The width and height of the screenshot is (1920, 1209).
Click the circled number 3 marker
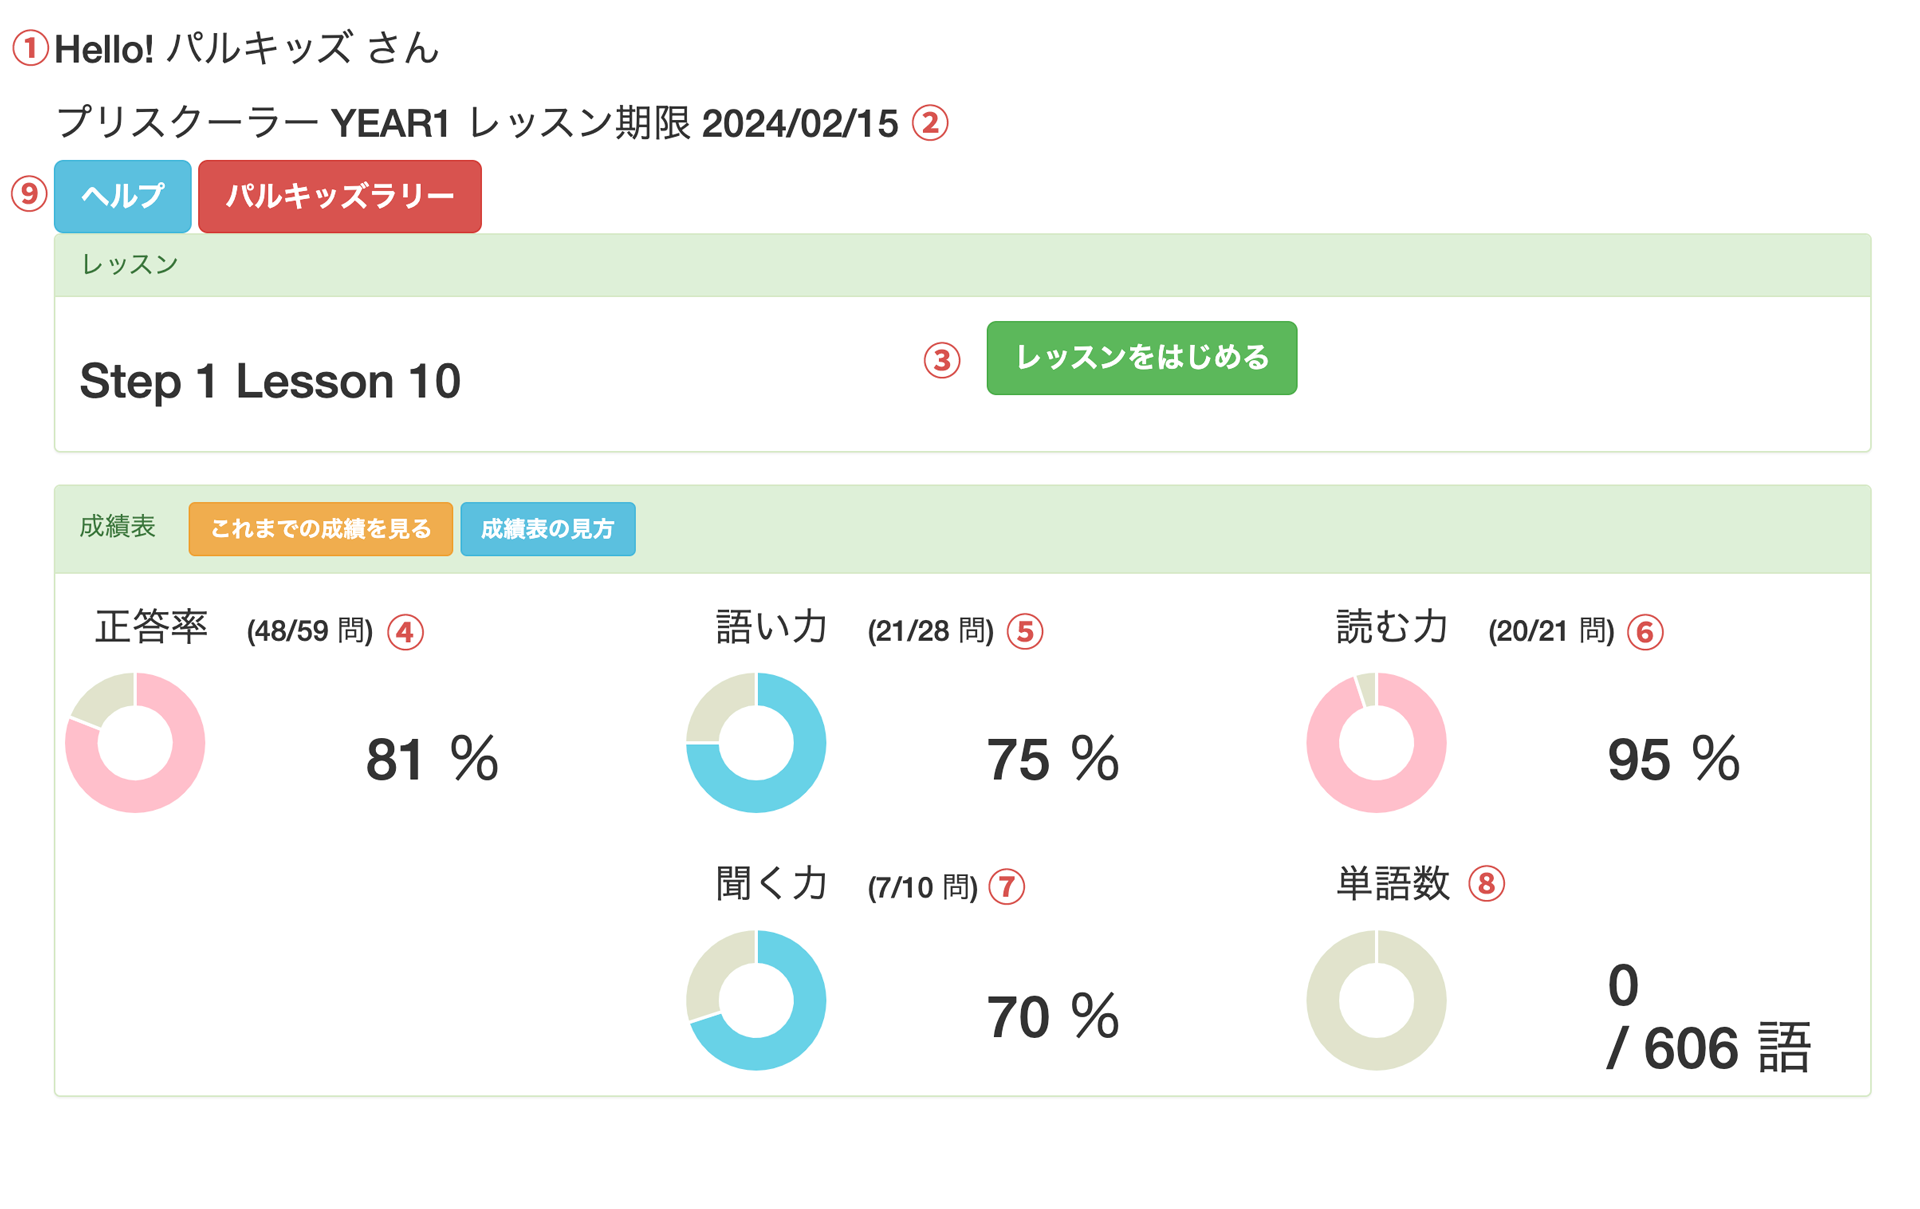point(941,360)
